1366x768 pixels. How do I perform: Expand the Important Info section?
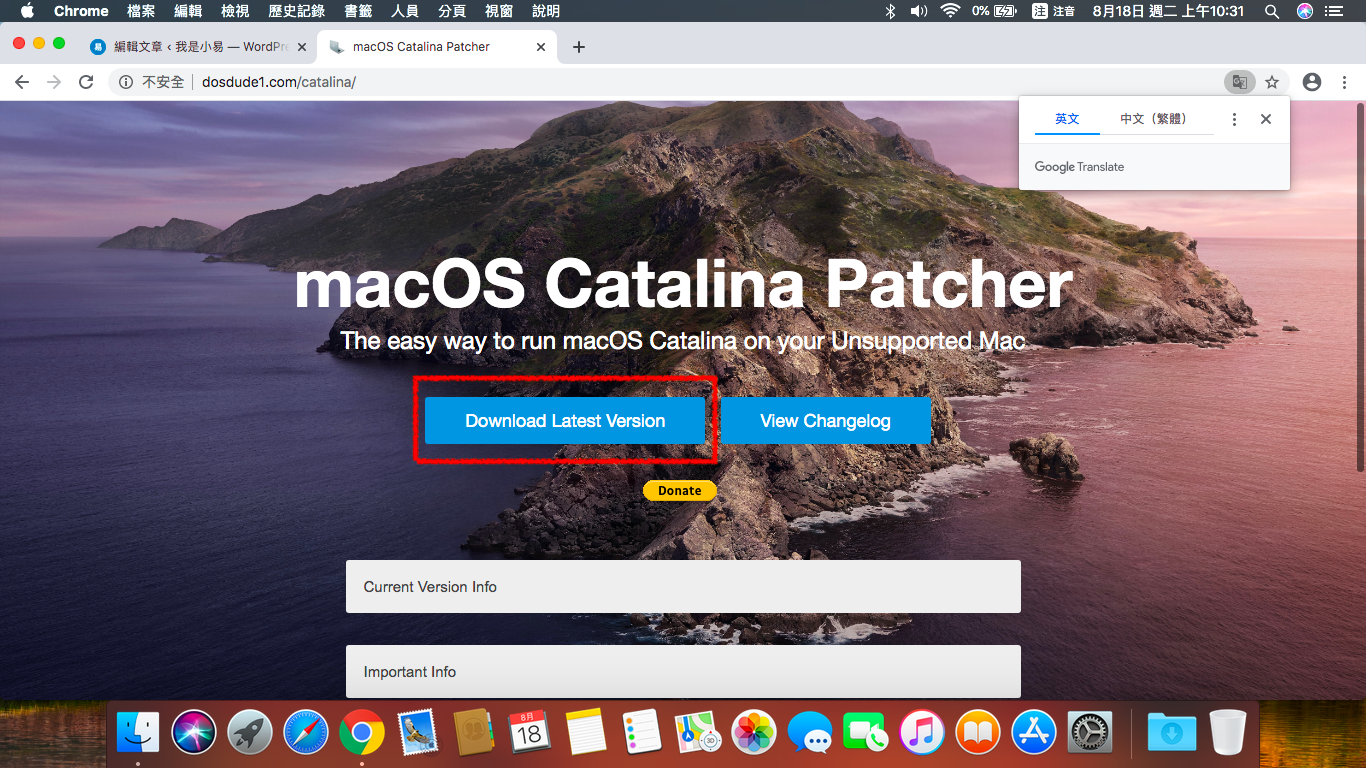pyautogui.click(x=683, y=671)
